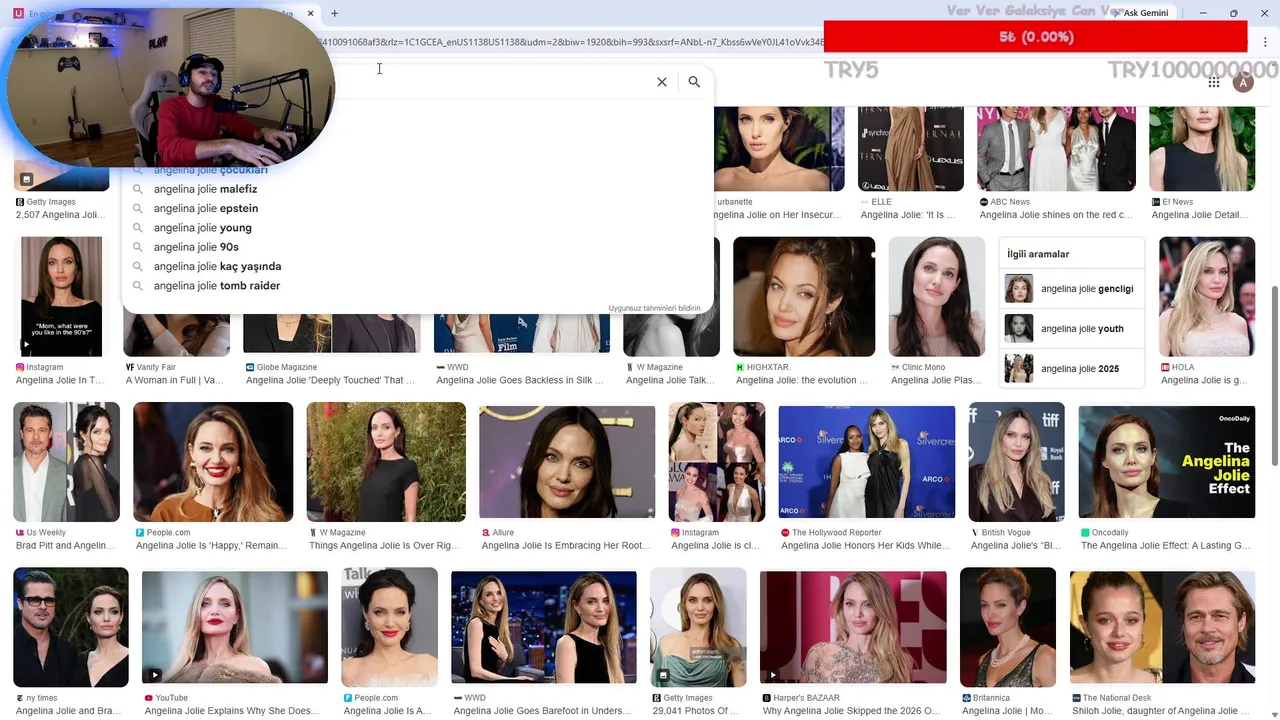This screenshot has height=720, width=1280.
Task: Open Allure Embracing Her Roots image
Action: click(x=567, y=462)
